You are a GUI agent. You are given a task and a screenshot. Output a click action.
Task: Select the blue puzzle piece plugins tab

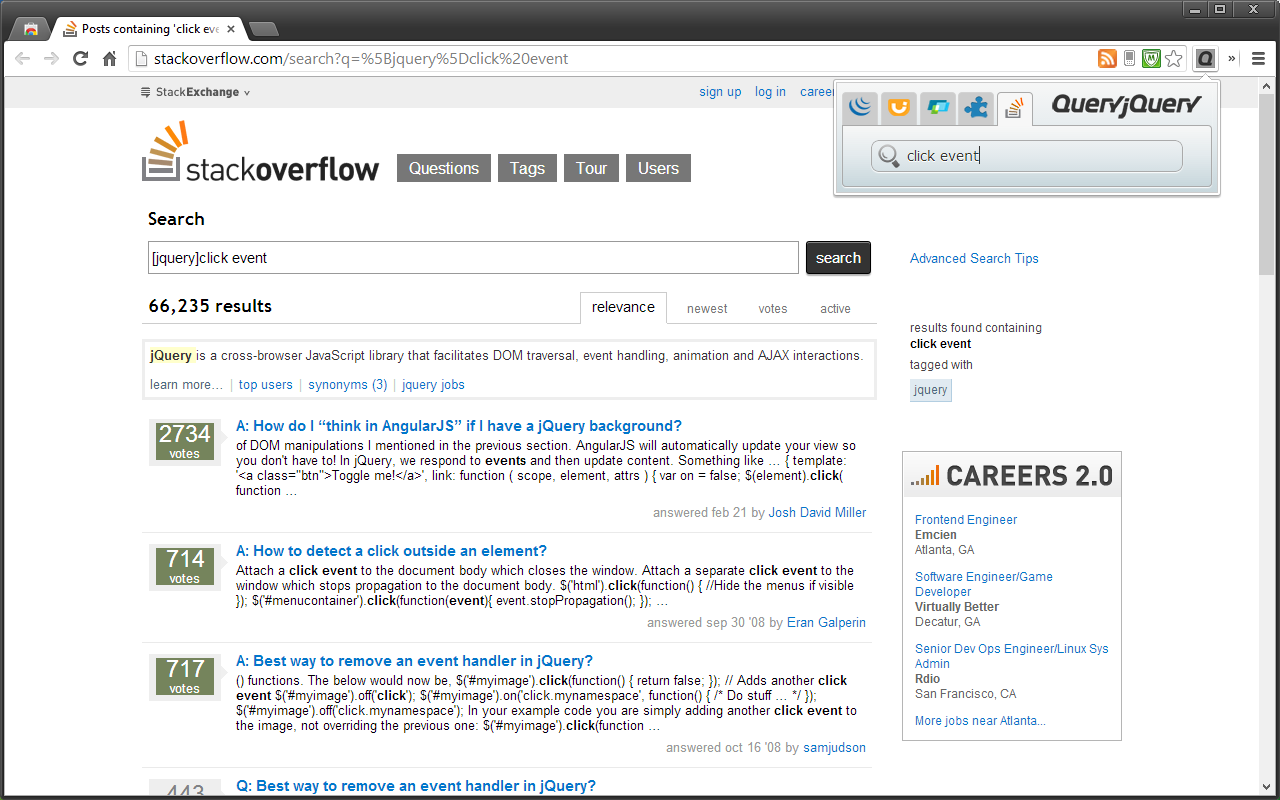[x=976, y=107]
